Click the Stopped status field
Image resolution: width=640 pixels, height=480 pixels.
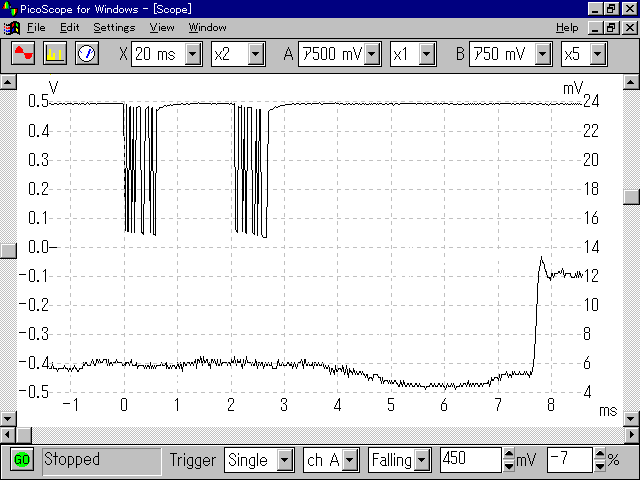click(x=102, y=461)
